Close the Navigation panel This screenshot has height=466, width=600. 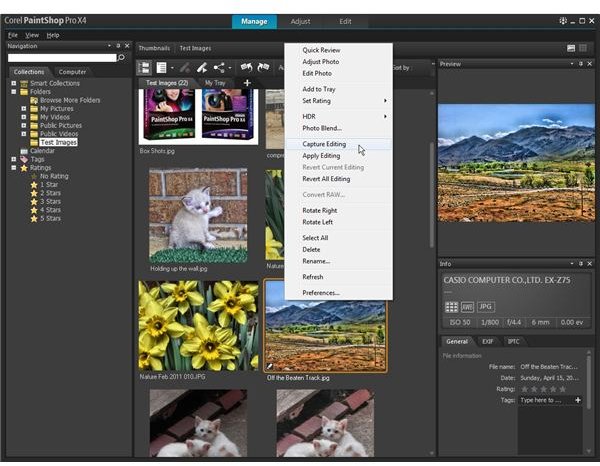pos(127,46)
